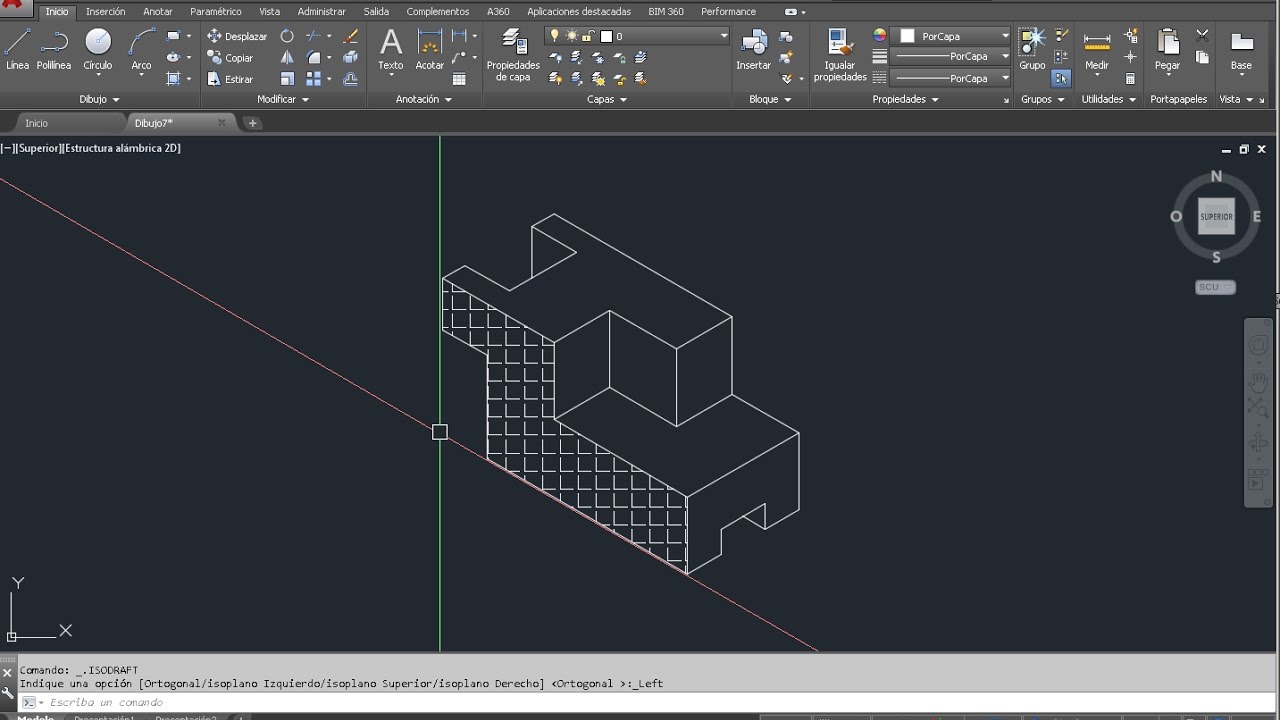The image size is (1280, 720).
Task: Click N on the ViewCube compass
Action: pyautogui.click(x=1216, y=176)
